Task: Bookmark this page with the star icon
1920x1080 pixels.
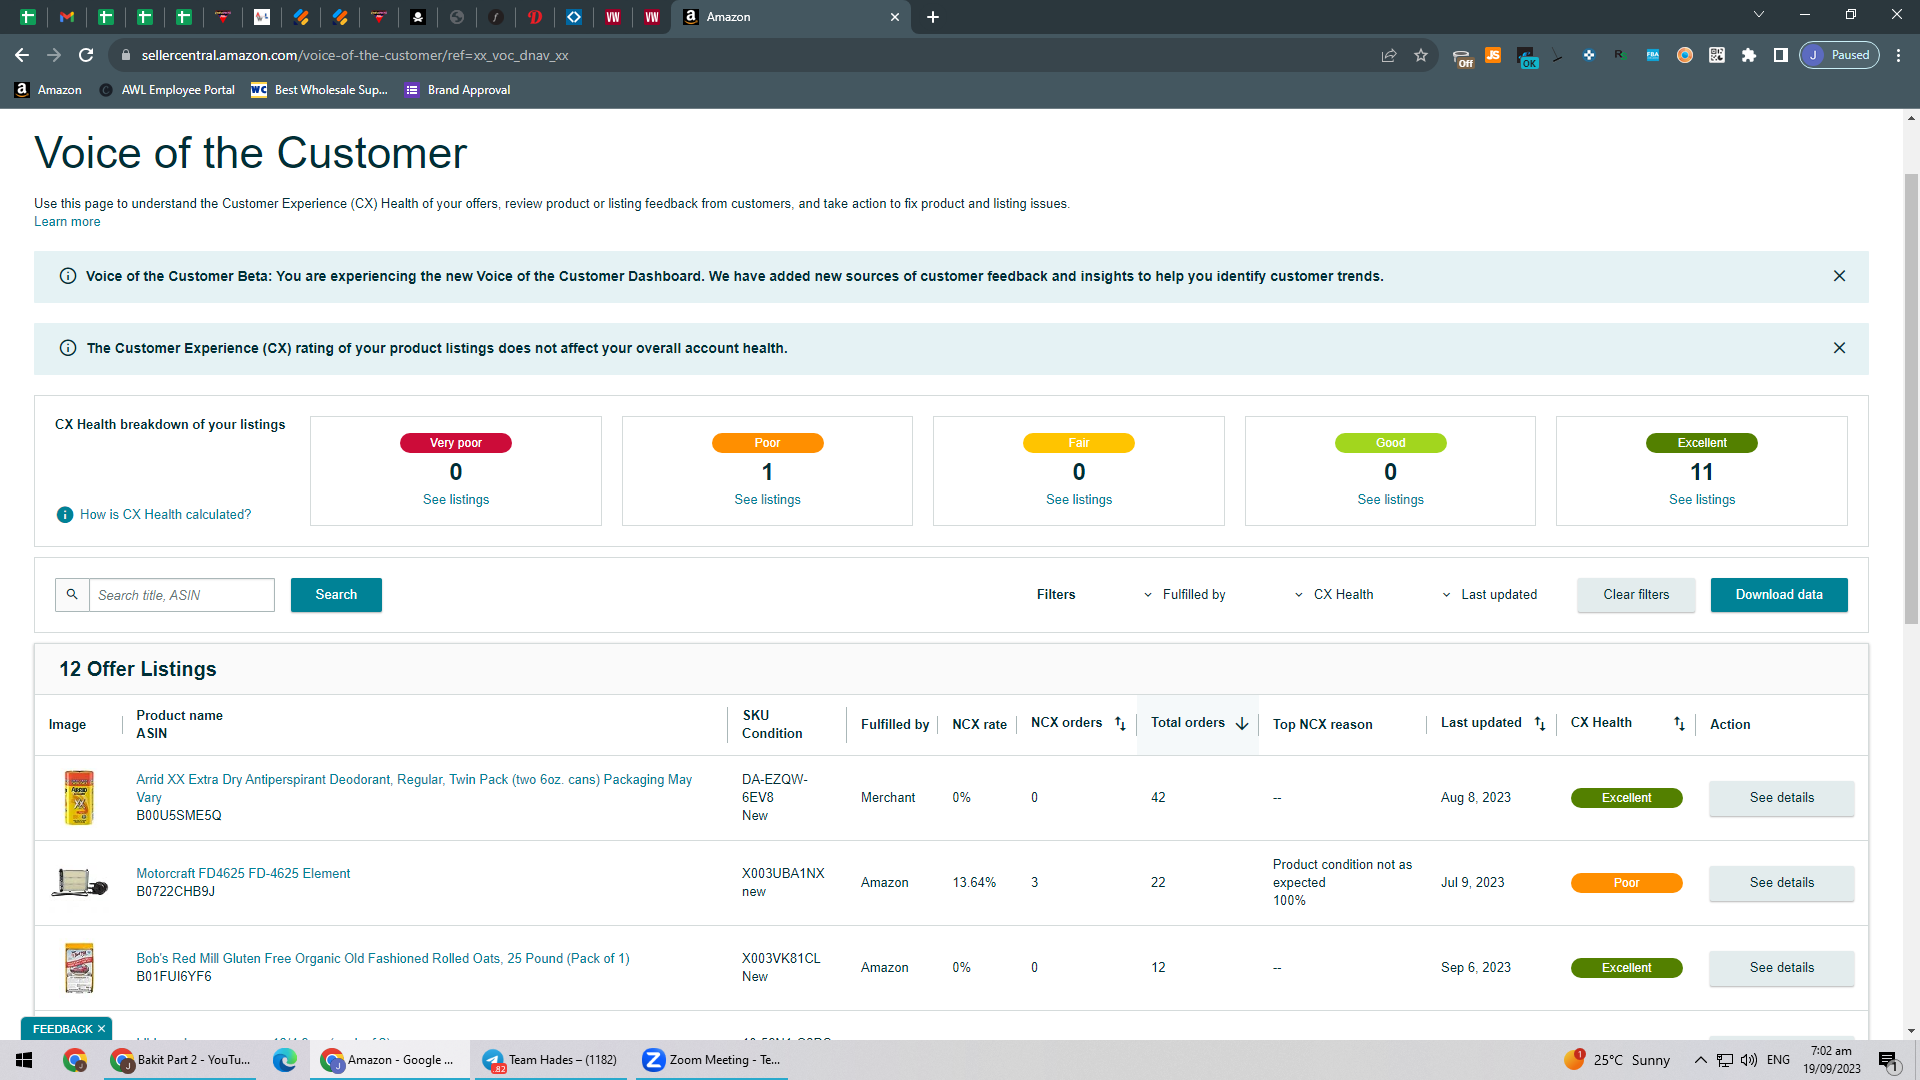Action: (1421, 55)
